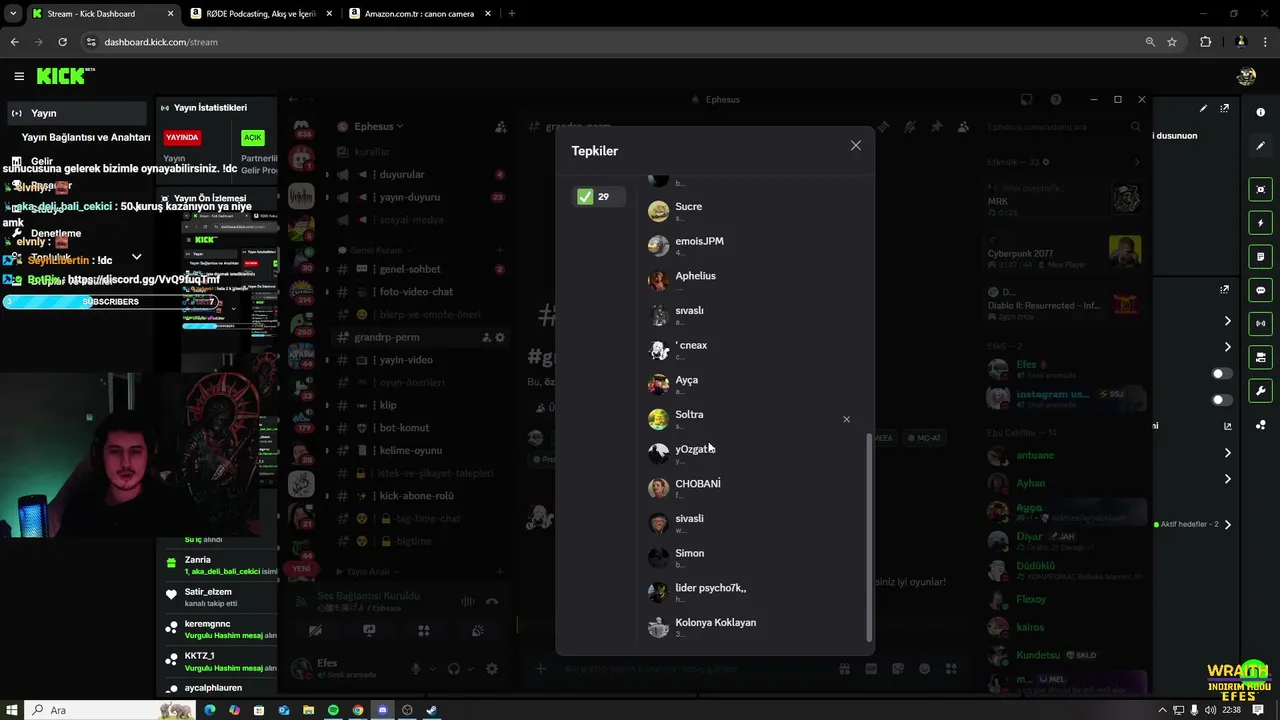
Task: Open the profile avatar in Kick header
Action: click(1246, 76)
